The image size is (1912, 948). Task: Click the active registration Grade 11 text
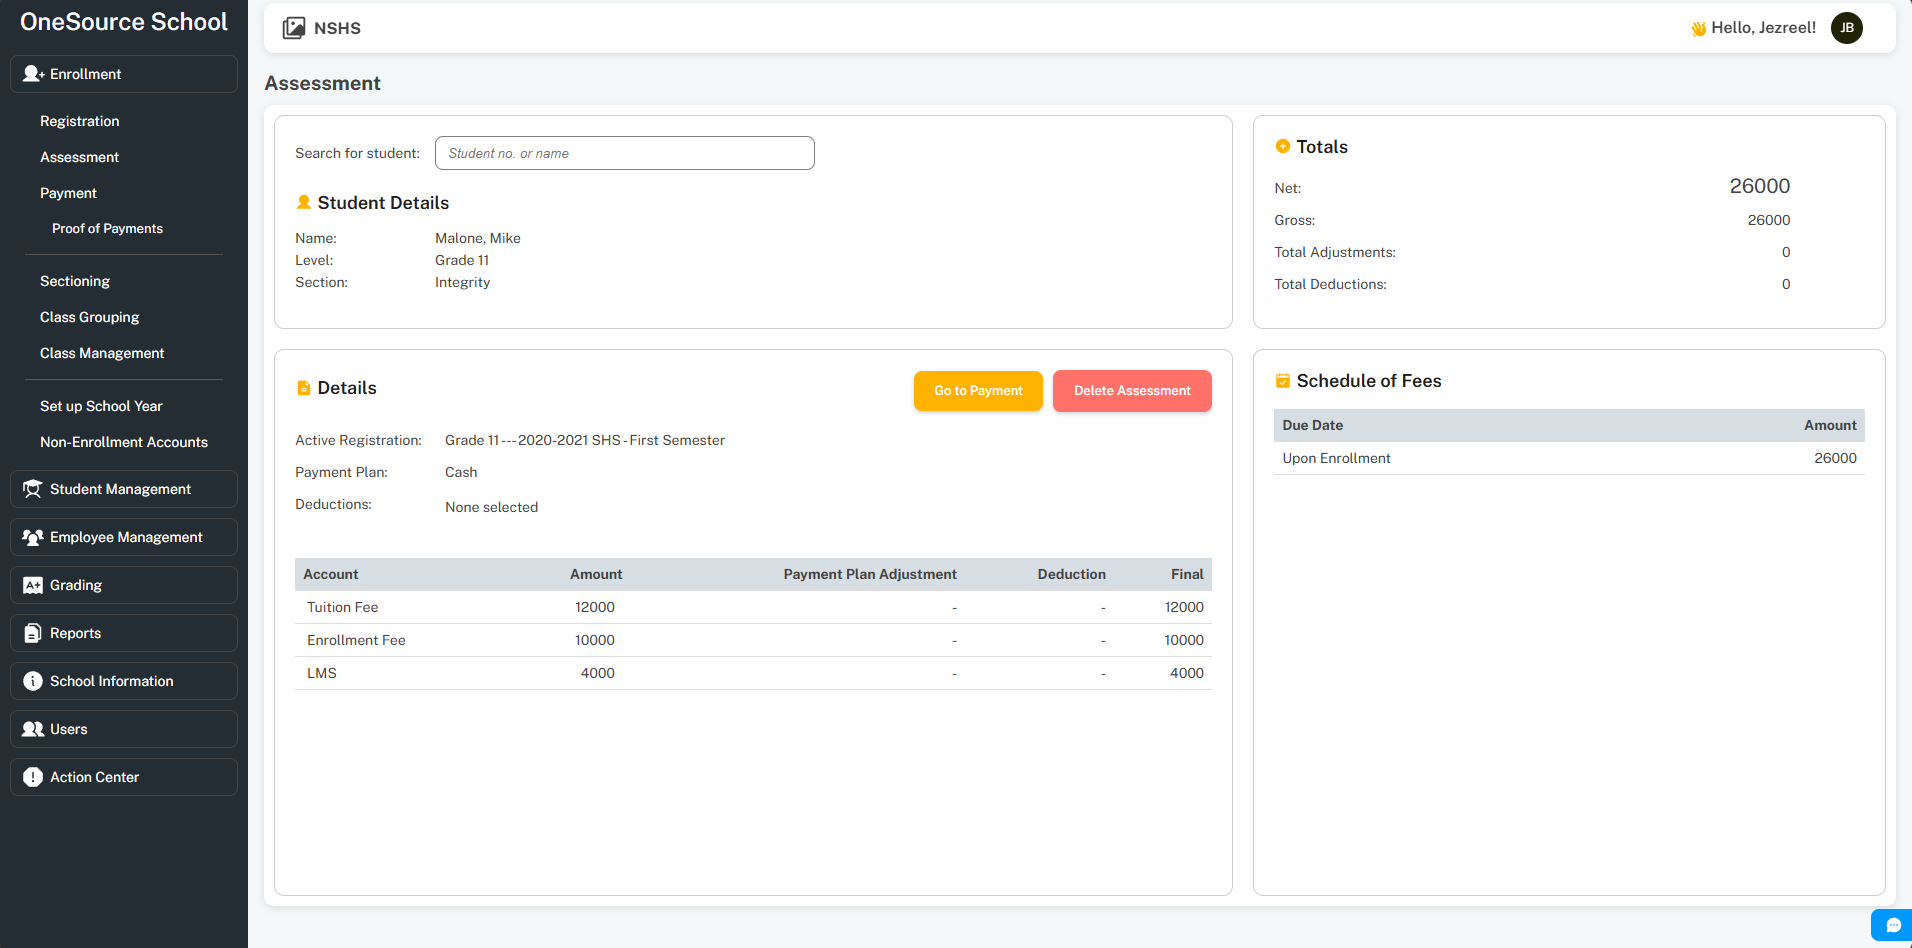(x=585, y=440)
